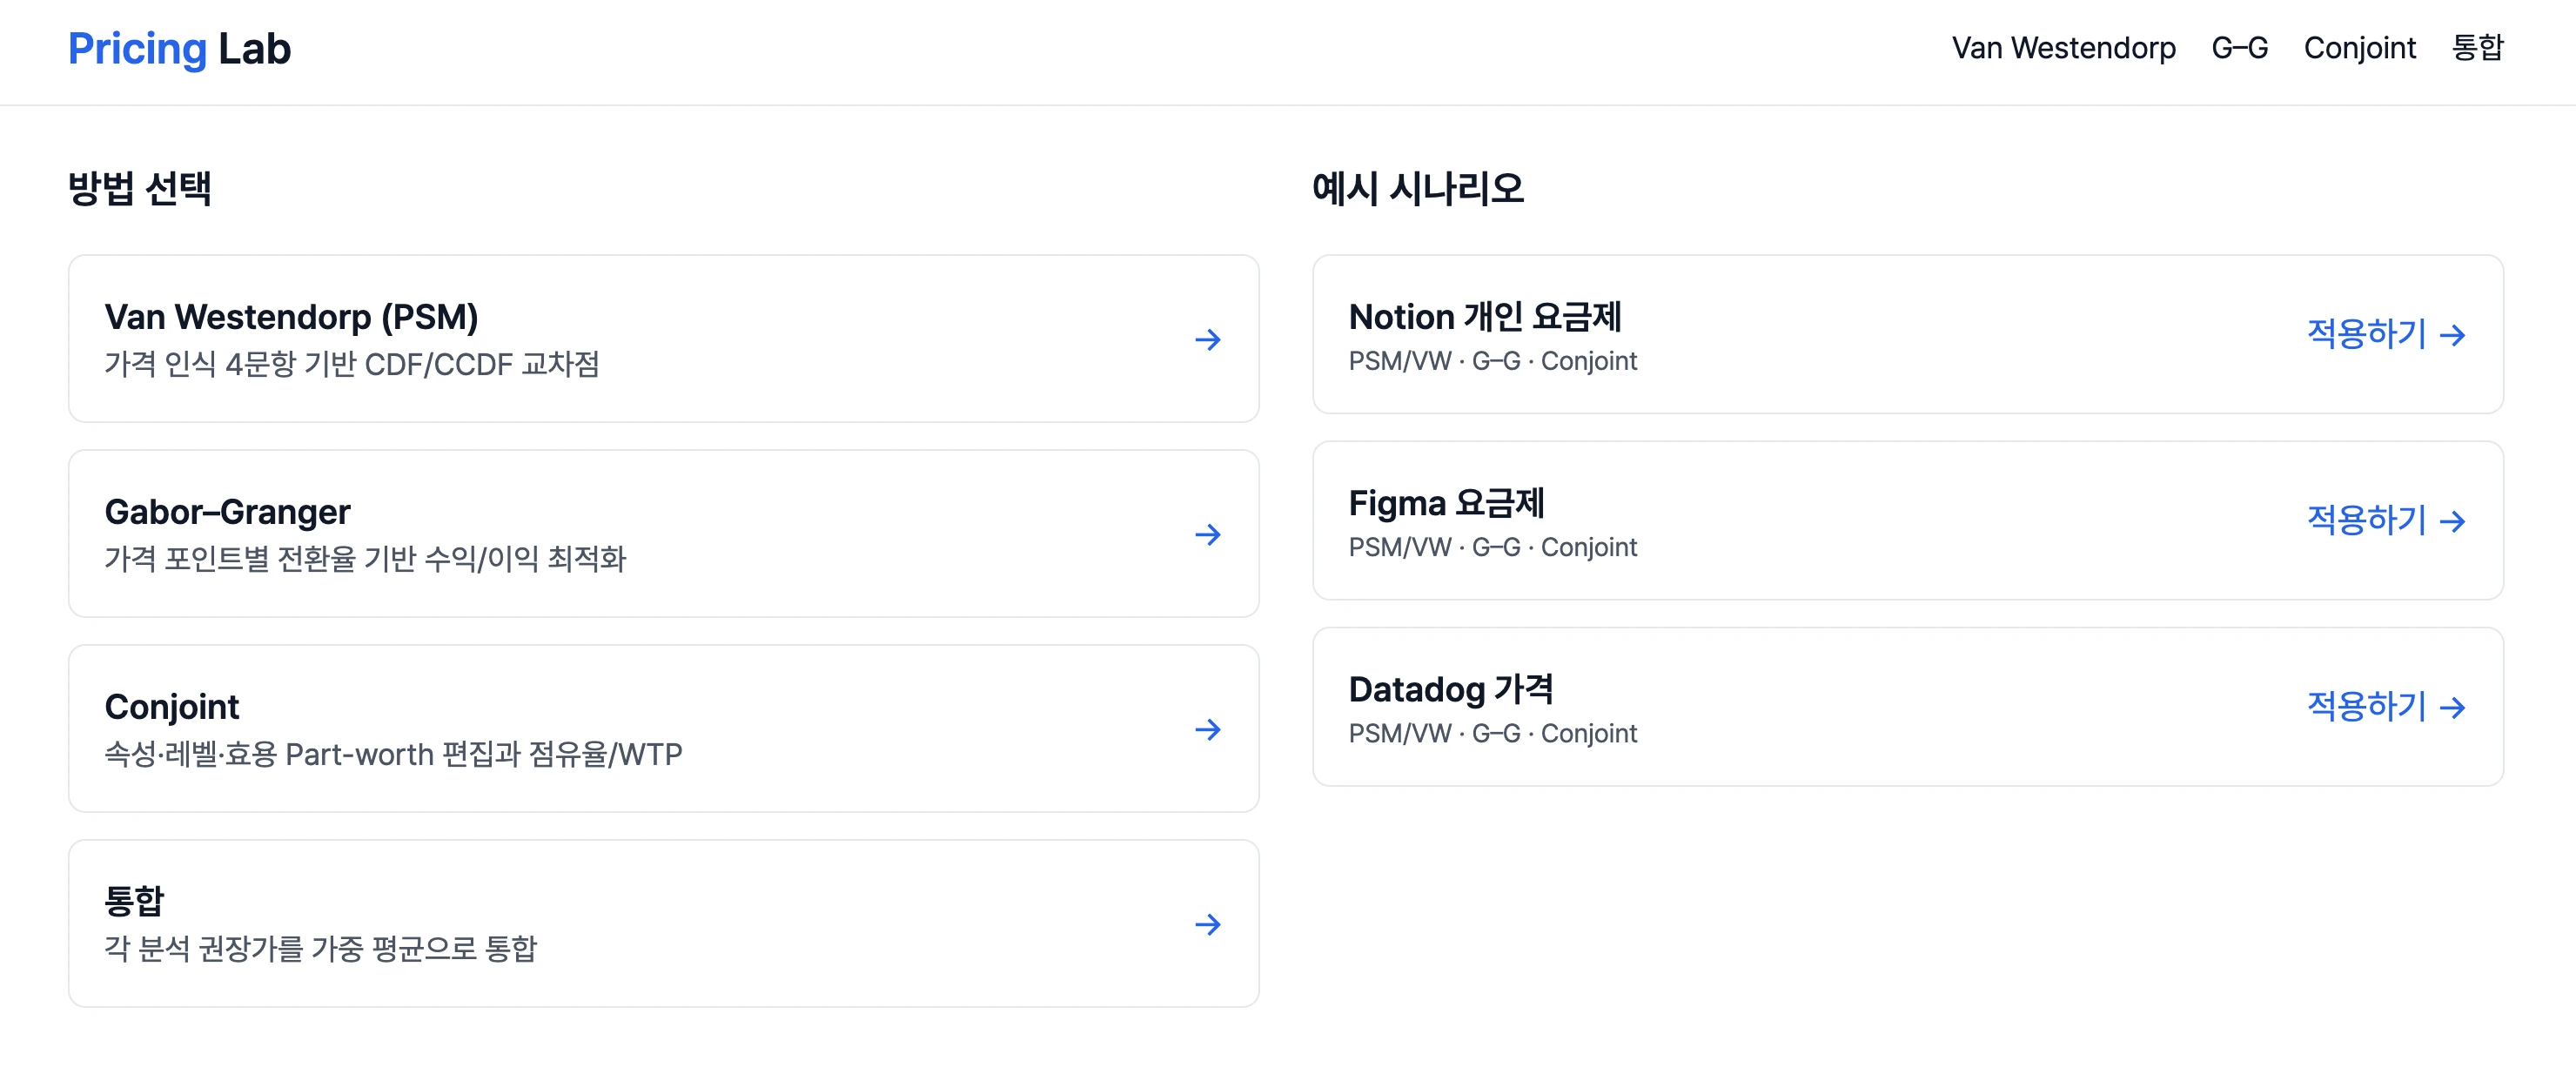Viewport: 2576px width, 1074px height.
Task: Open the Van Westendorp (PSM) method title
Action: (x=291, y=317)
